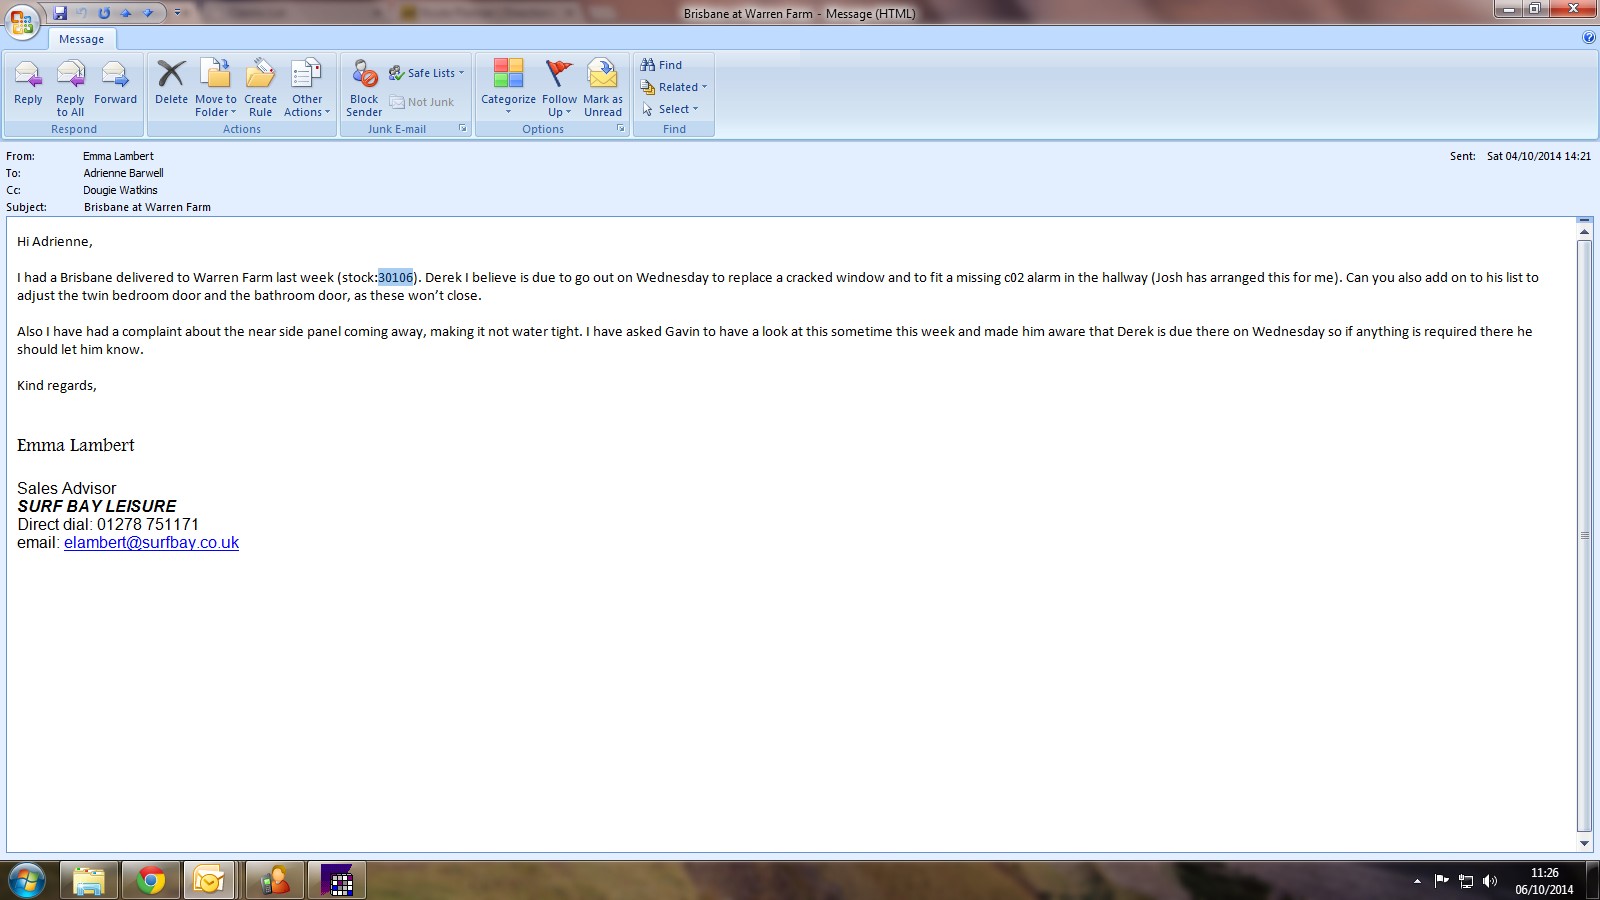Image resolution: width=1600 pixels, height=900 pixels.
Task: Click the message body scrollbar up arrow
Action: tap(1584, 231)
